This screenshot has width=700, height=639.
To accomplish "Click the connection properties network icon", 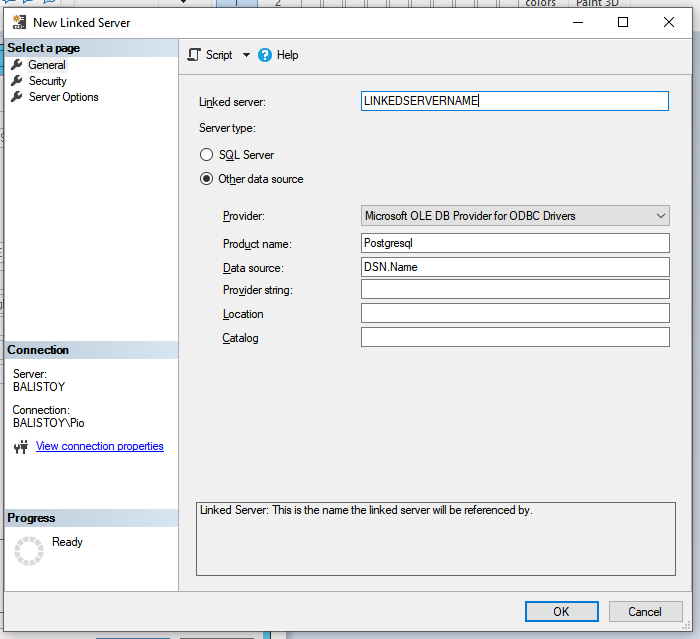I will tap(21, 447).
